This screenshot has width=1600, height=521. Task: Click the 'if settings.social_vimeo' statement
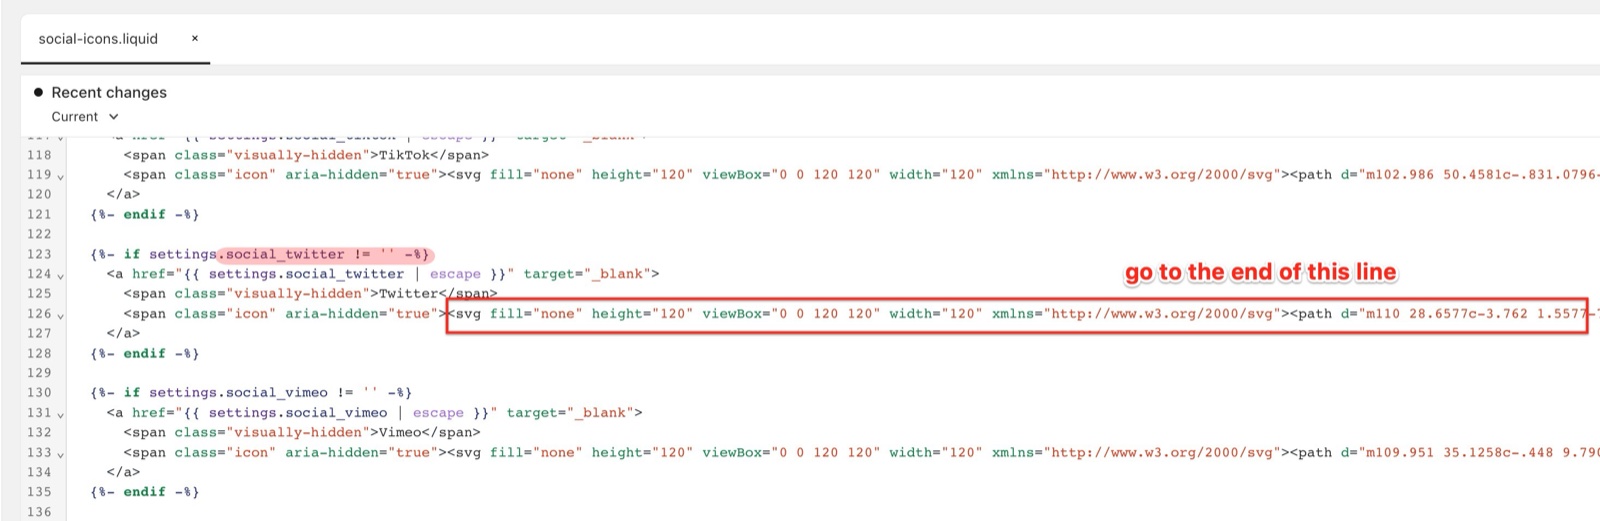251,393
